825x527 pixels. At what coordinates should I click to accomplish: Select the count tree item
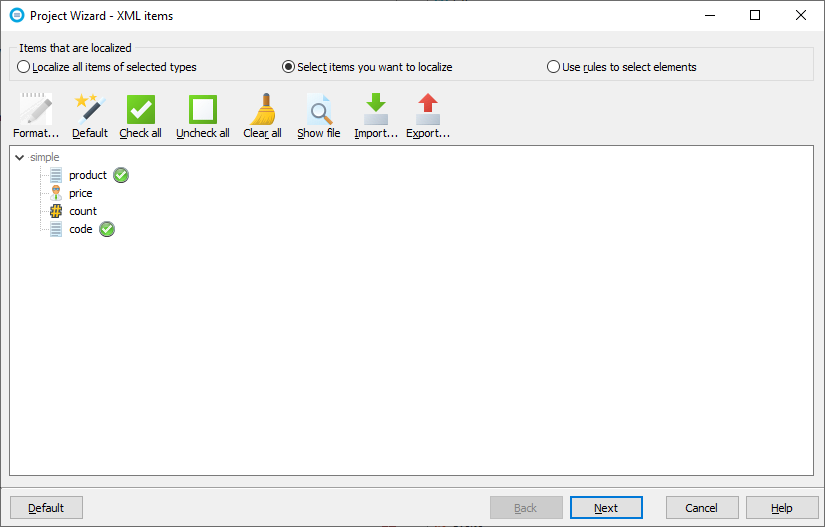[83, 211]
